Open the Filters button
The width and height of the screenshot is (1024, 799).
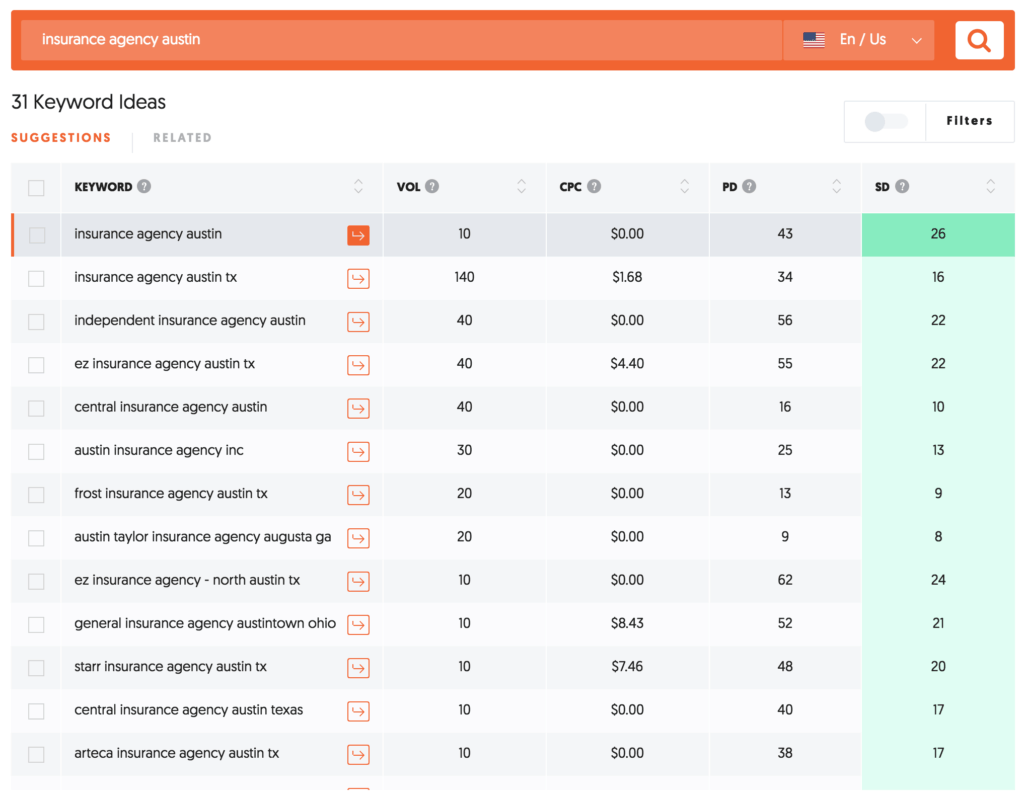[969, 121]
